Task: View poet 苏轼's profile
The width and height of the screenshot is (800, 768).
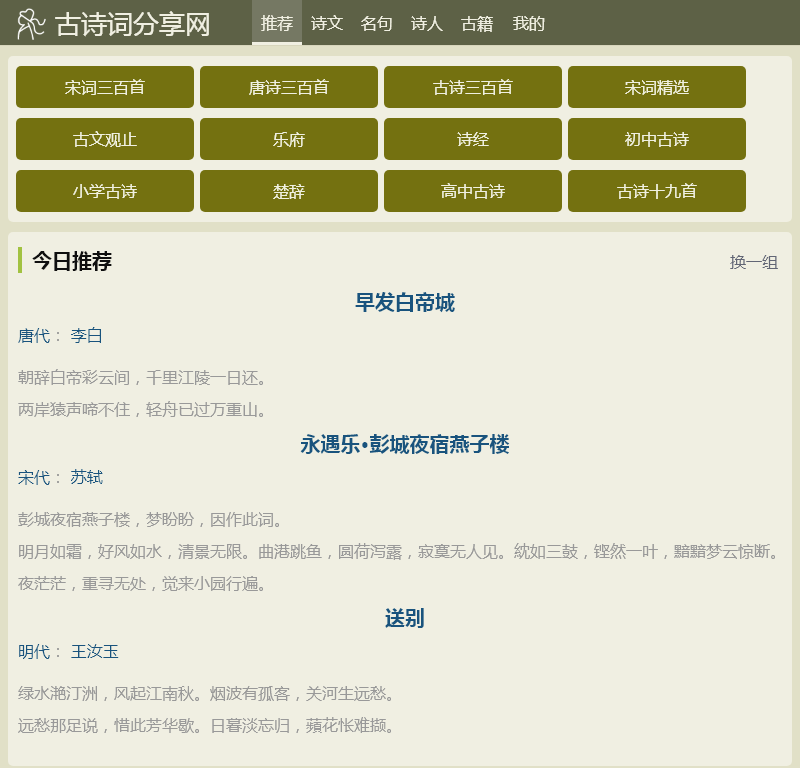Action: tap(86, 478)
